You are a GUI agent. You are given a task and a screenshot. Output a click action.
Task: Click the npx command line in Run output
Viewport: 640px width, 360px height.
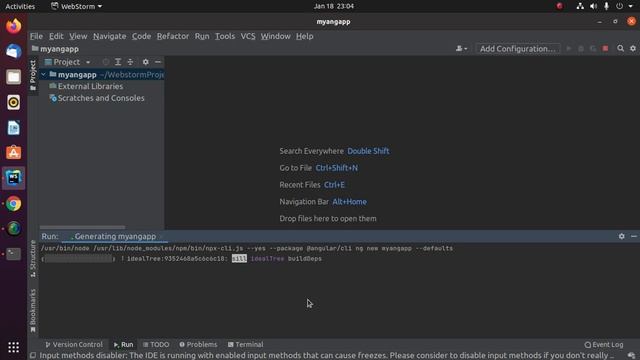(x=247, y=248)
